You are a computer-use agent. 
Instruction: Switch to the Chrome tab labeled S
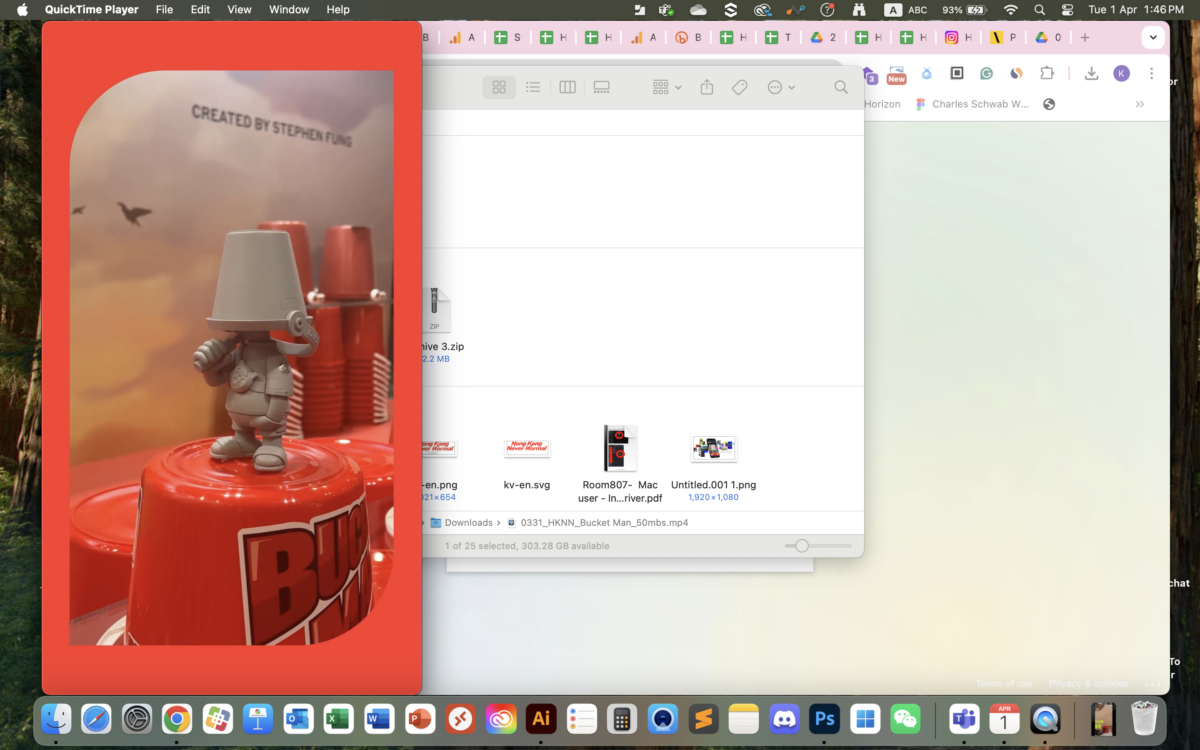[506, 37]
